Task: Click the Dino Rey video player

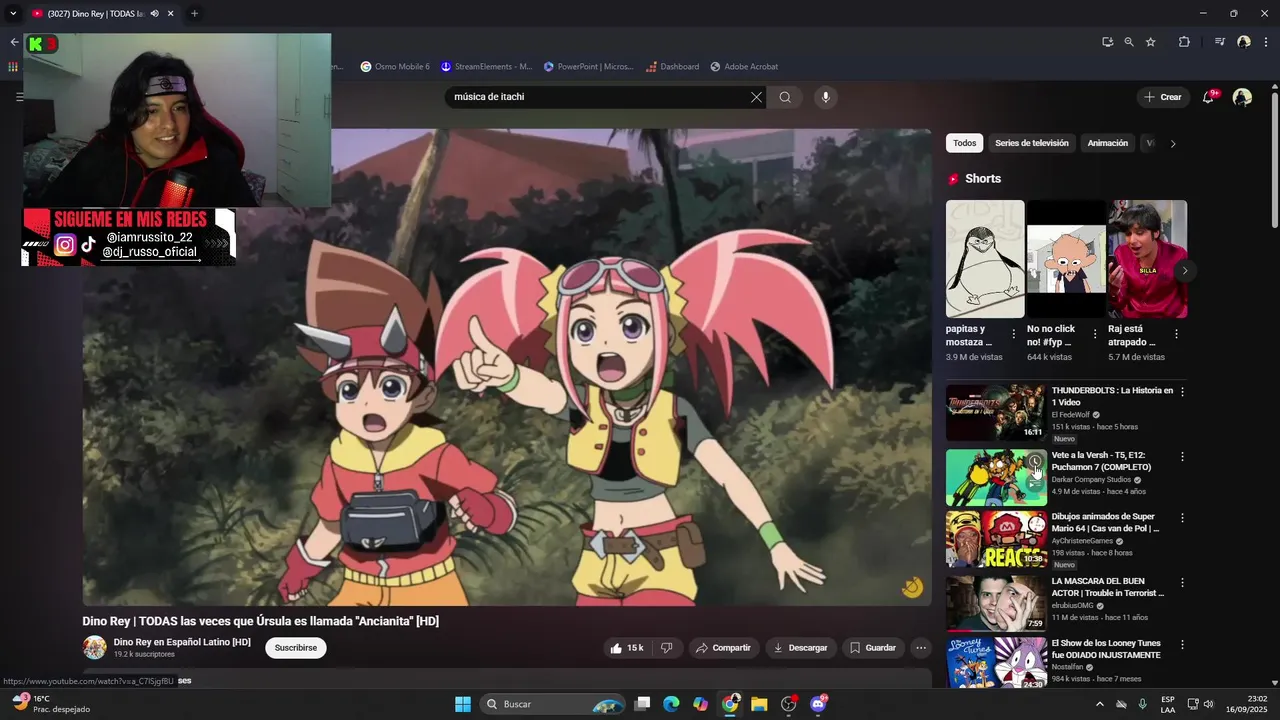Action: [x=507, y=367]
